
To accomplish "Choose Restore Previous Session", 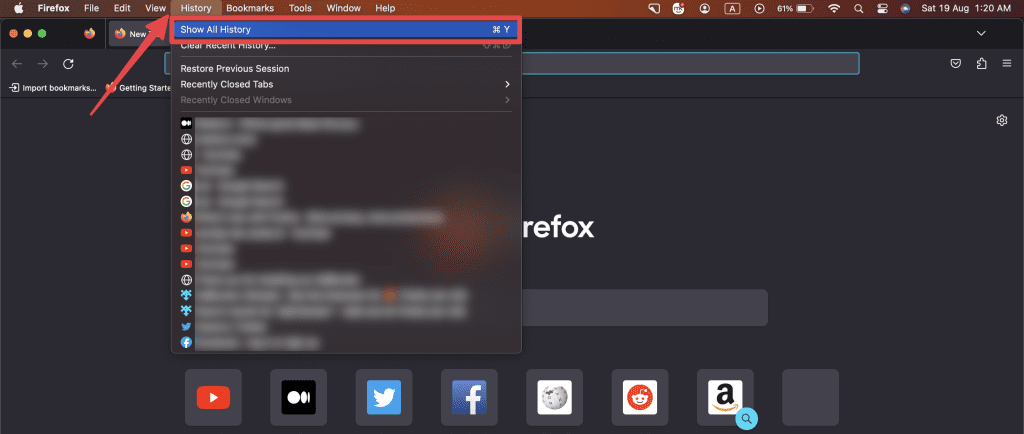I will click(x=346, y=69).
